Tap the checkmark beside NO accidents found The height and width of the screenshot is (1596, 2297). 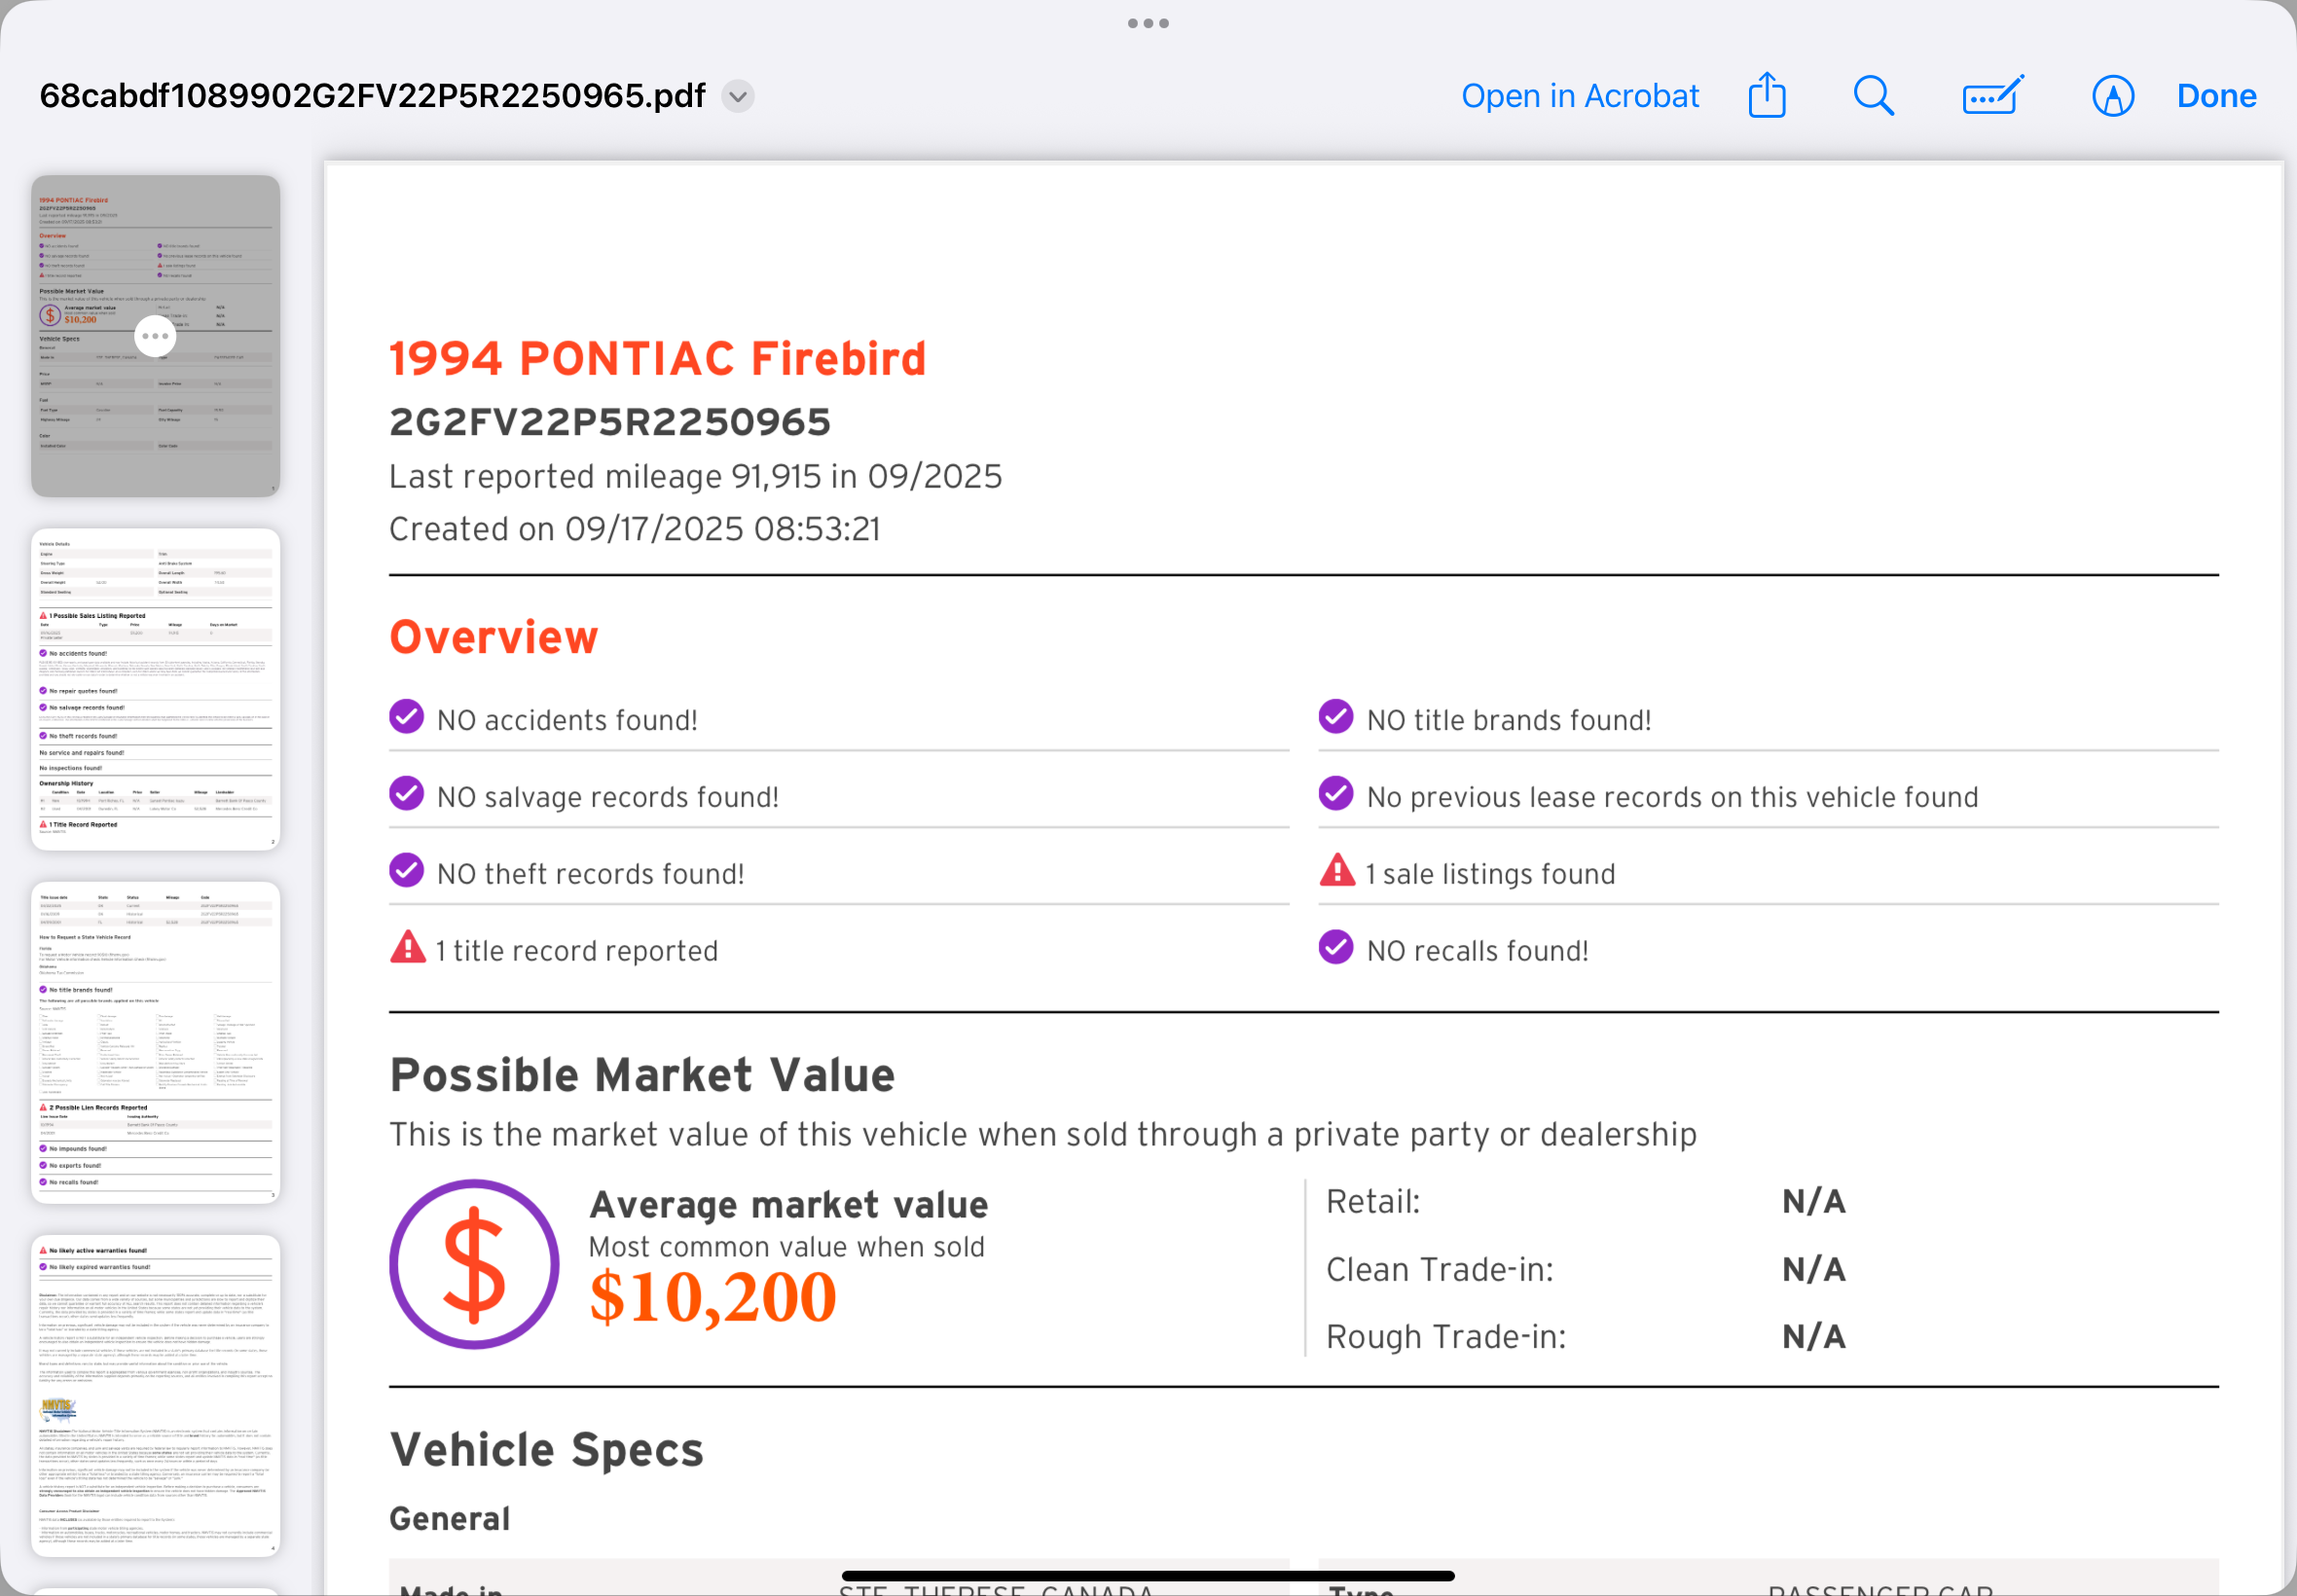(x=406, y=717)
